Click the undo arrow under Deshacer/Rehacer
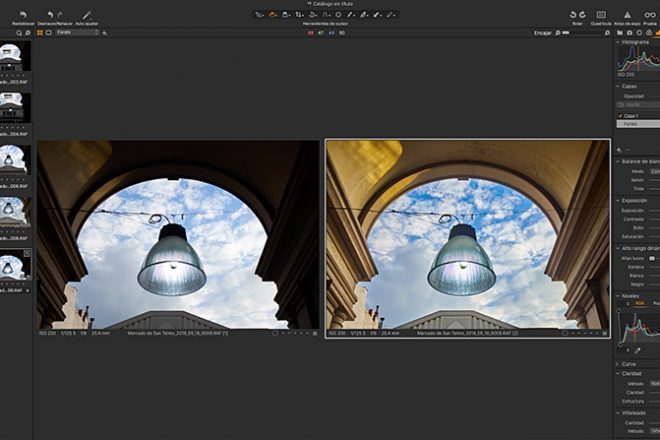660x440 pixels. coord(50,15)
